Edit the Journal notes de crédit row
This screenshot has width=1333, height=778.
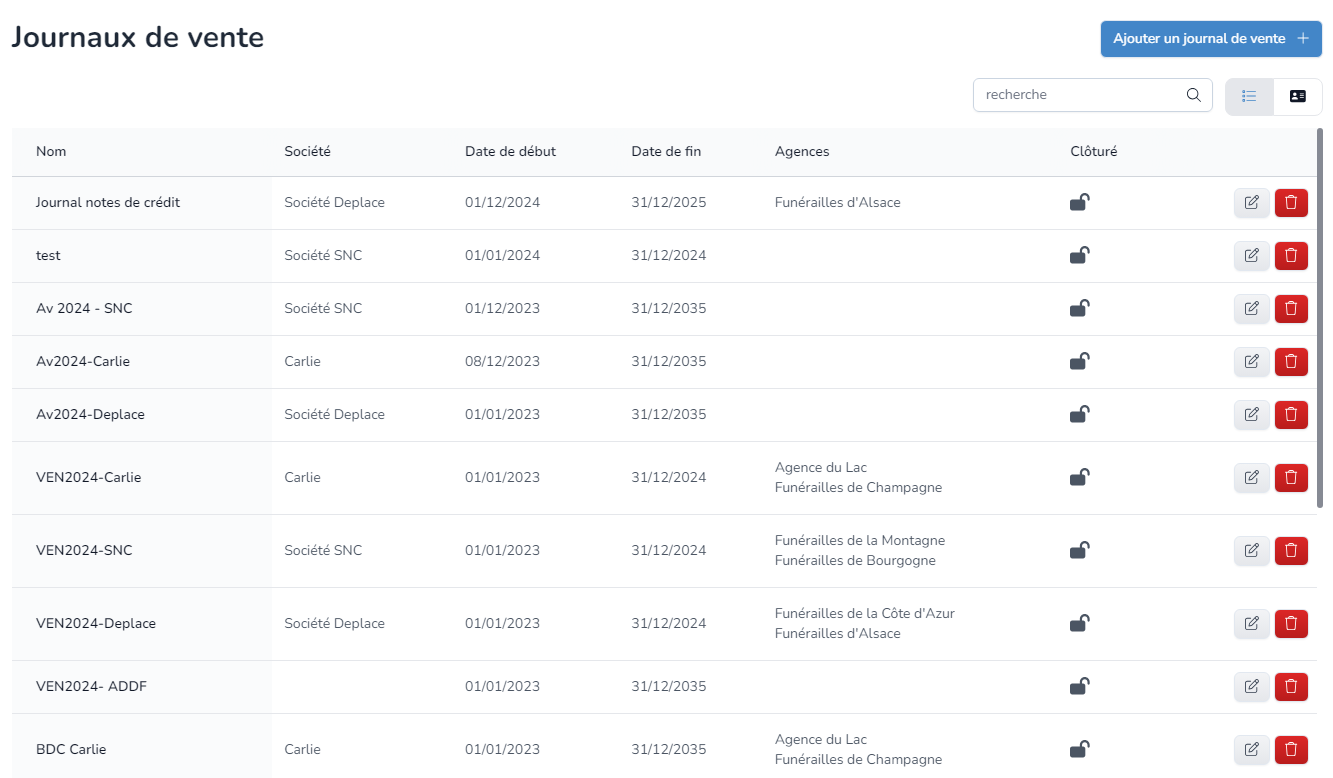click(1251, 203)
